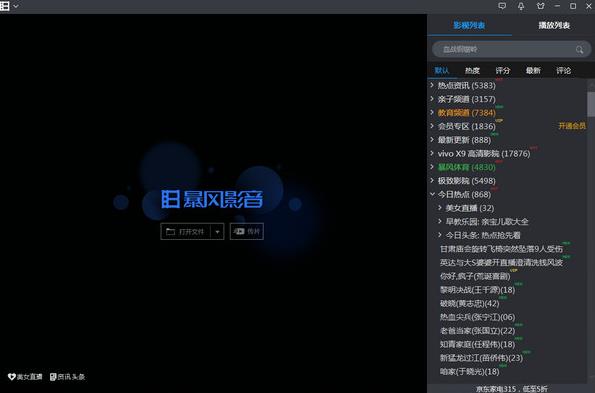Image resolution: width=595 pixels, height=393 pixels.
Task: Open 你好,疯子(荒诞喜剧) item
Action: (x=475, y=277)
